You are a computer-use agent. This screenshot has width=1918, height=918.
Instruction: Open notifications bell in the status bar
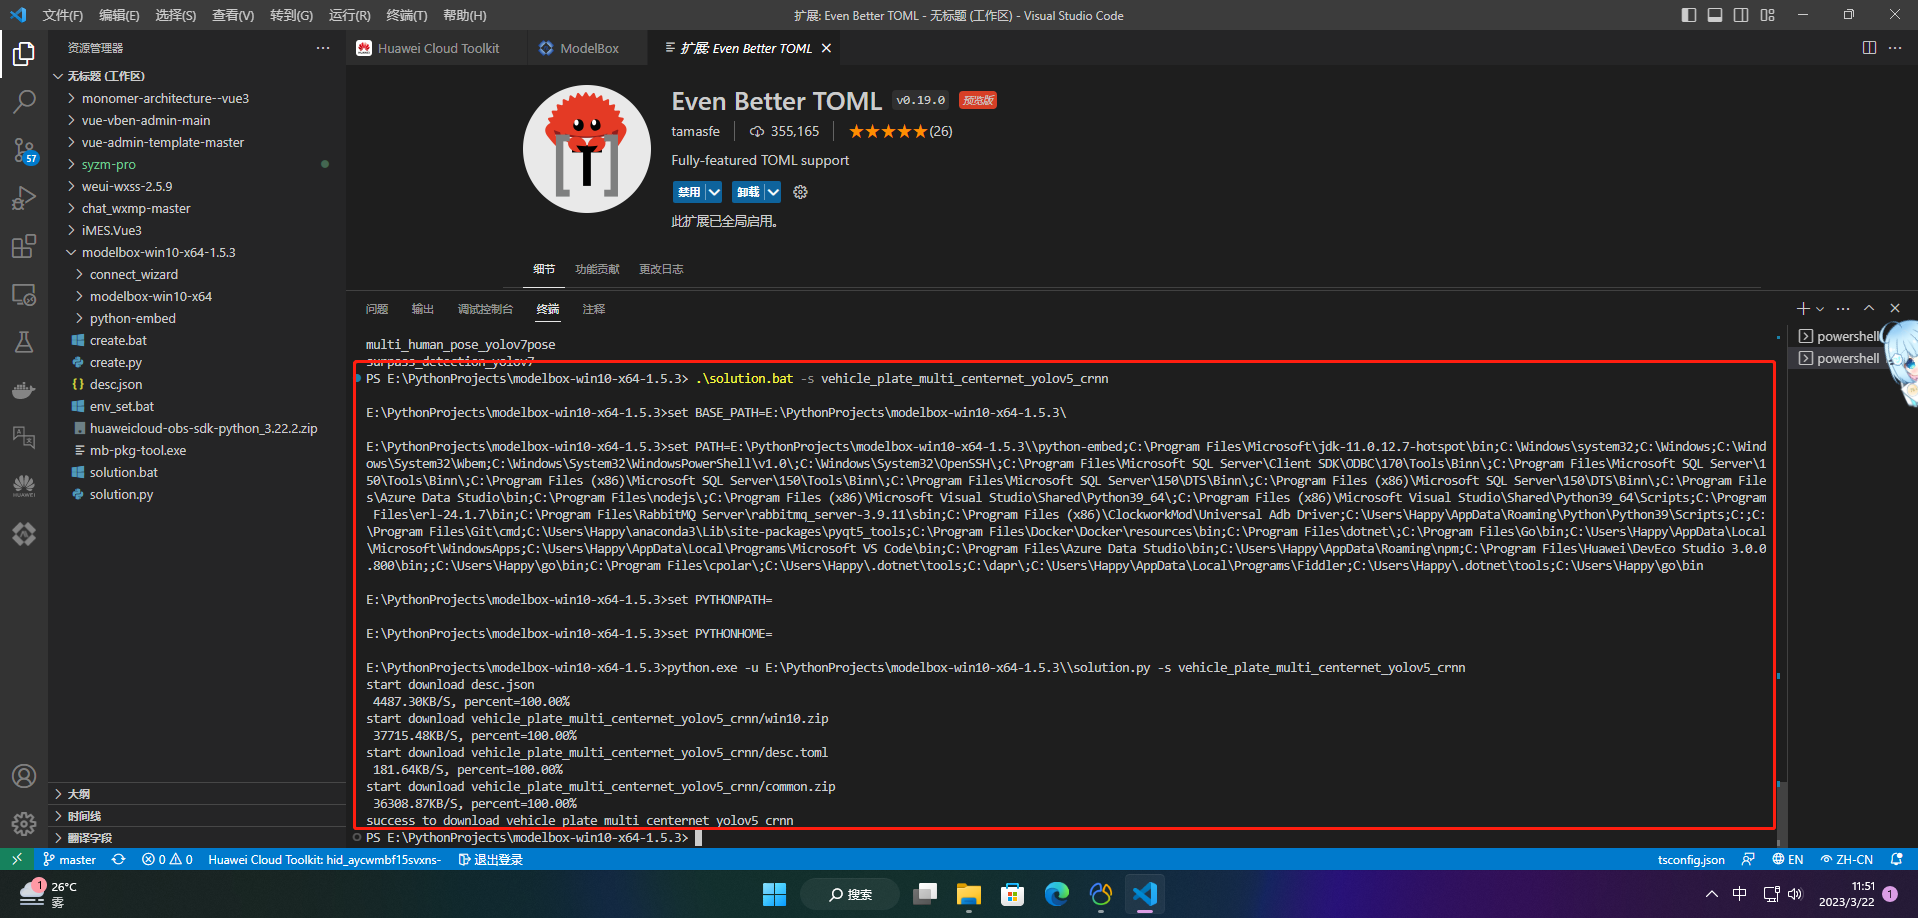[x=1896, y=859]
